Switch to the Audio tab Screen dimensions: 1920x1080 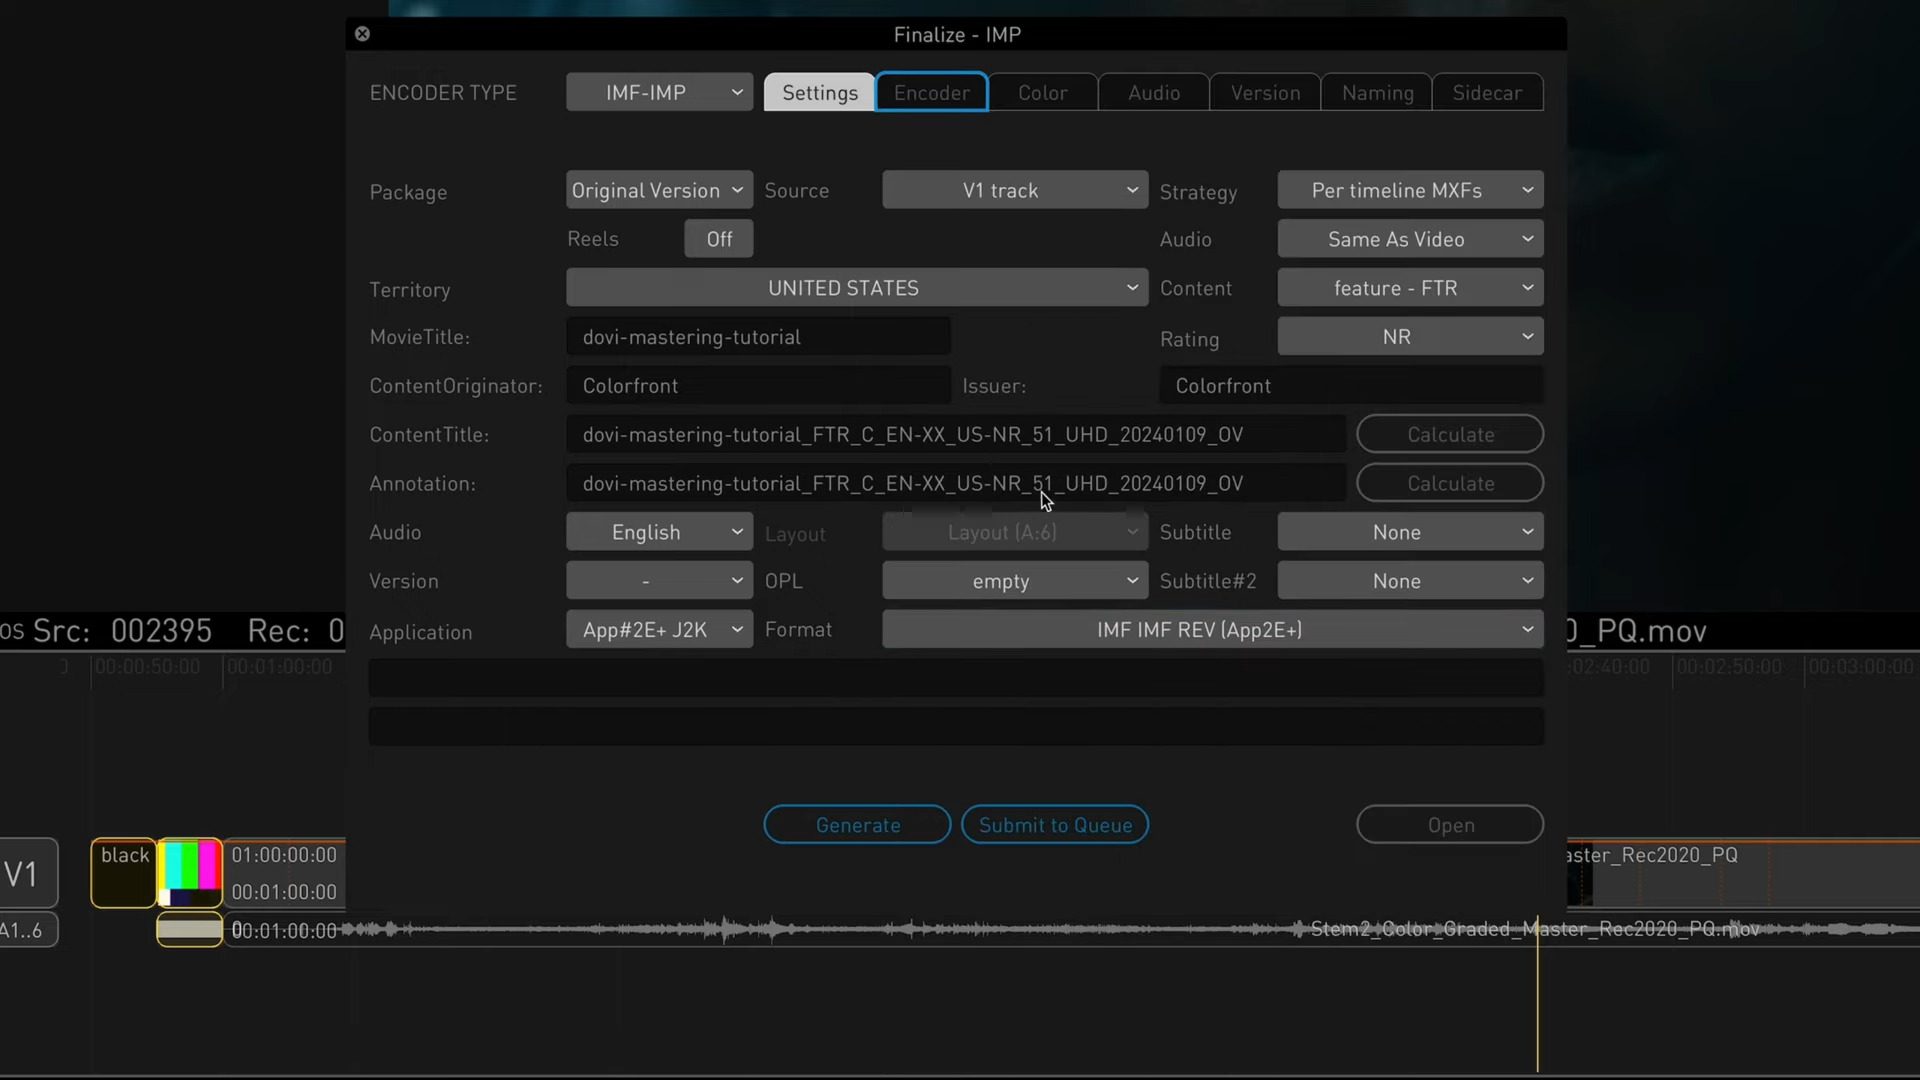1152,91
